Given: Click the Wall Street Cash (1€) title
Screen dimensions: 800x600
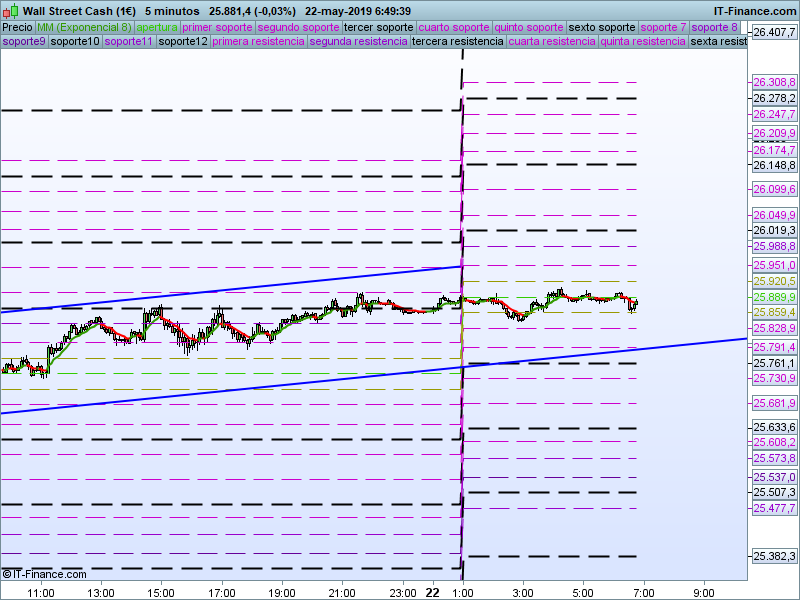Looking at the screenshot, I should pos(79,11).
